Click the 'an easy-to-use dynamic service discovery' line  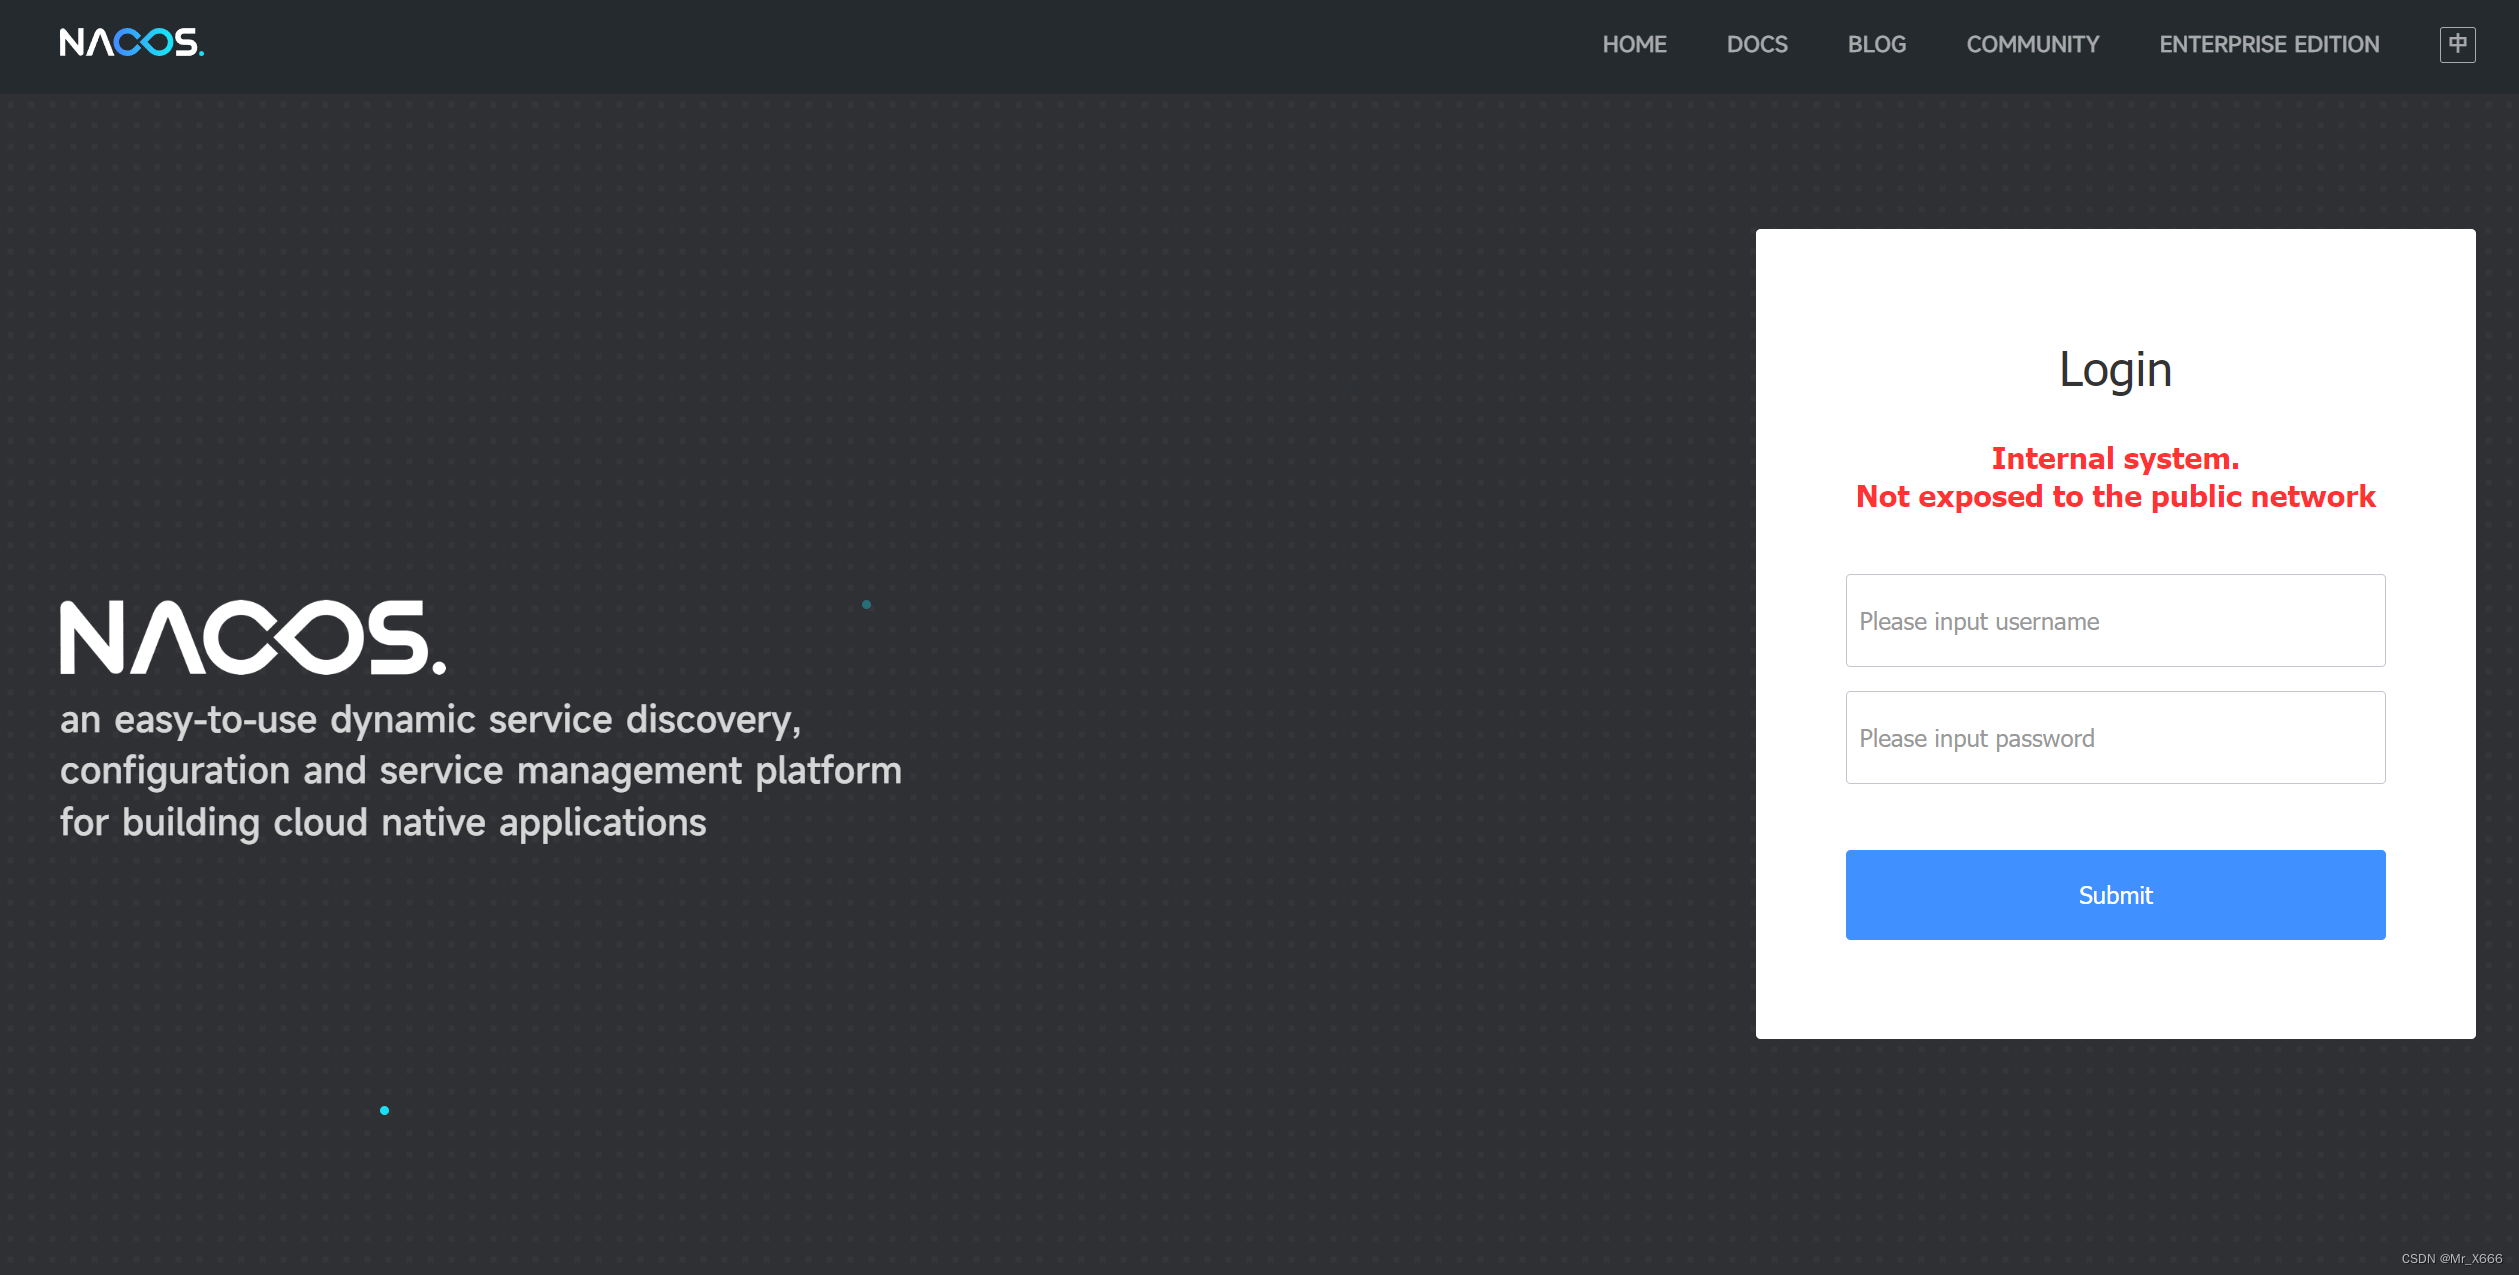(430, 719)
